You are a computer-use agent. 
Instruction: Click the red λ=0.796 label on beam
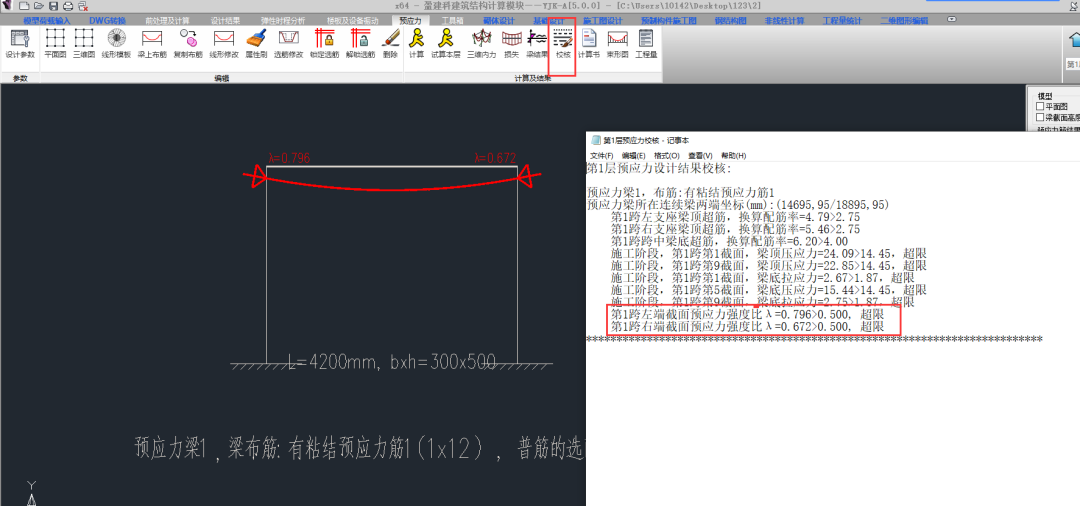point(289,158)
